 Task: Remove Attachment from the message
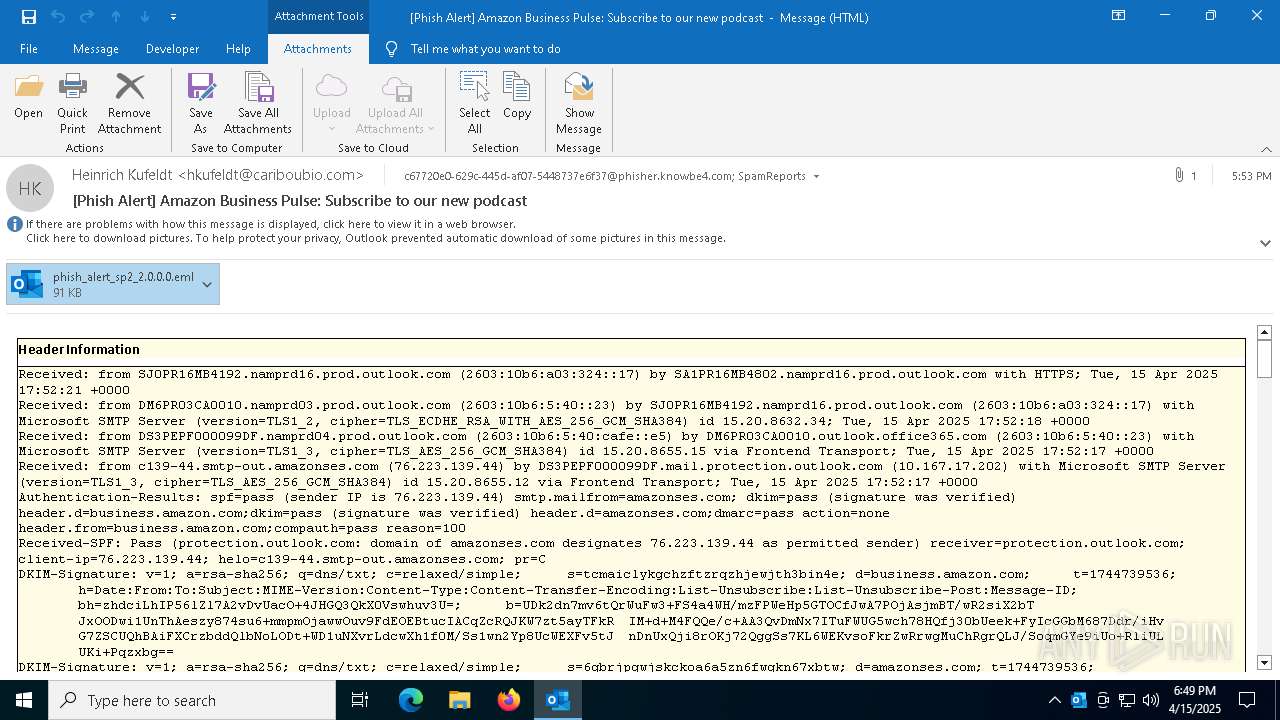click(x=129, y=104)
